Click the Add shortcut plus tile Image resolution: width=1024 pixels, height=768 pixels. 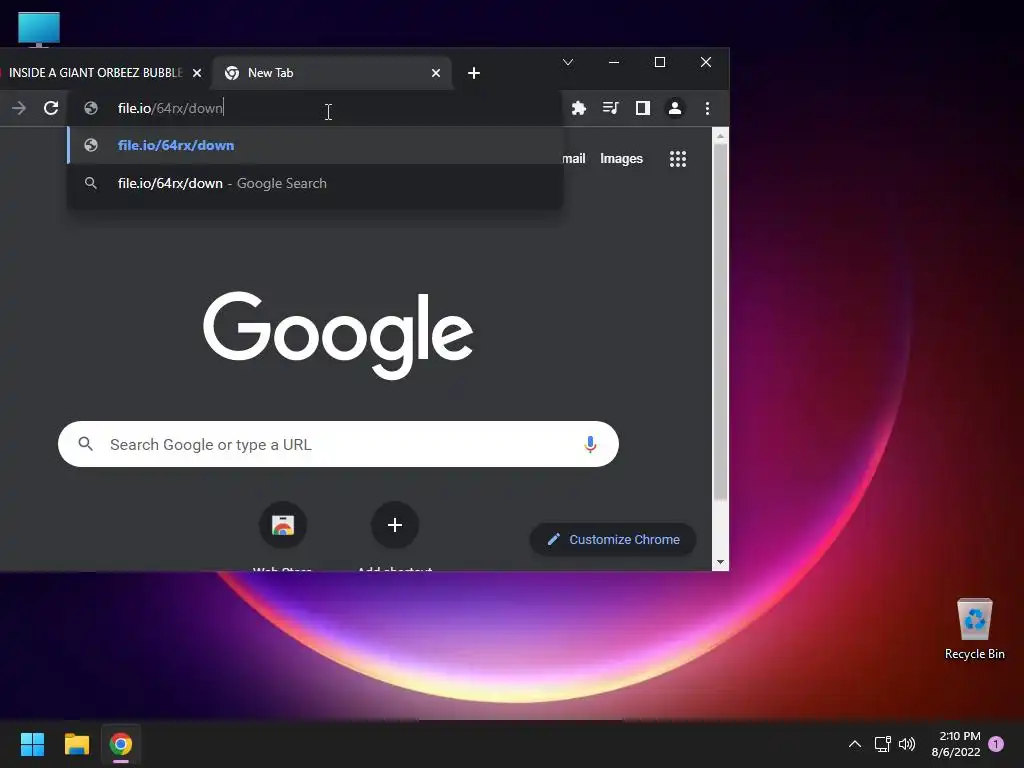pyautogui.click(x=394, y=525)
